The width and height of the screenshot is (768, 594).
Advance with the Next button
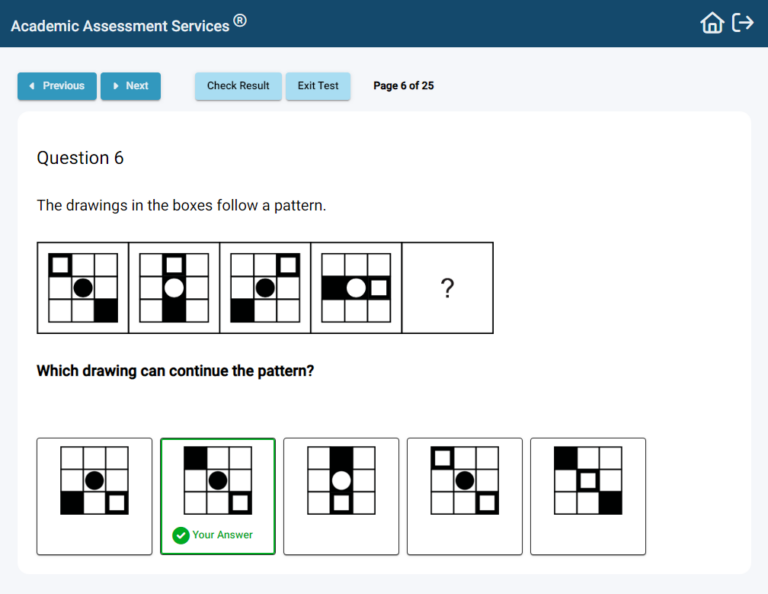pos(130,86)
